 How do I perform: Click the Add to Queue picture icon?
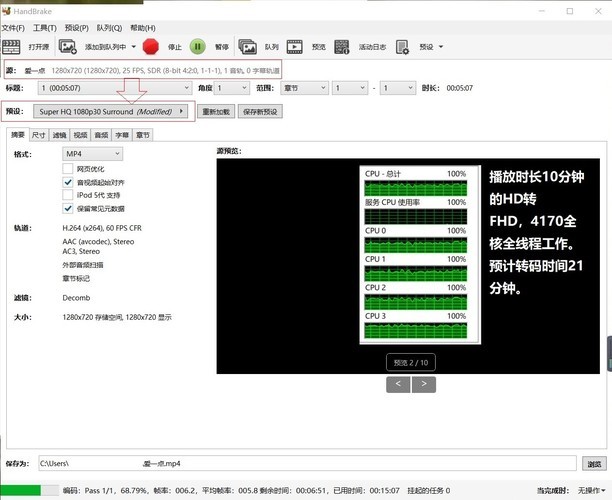tap(68, 47)
